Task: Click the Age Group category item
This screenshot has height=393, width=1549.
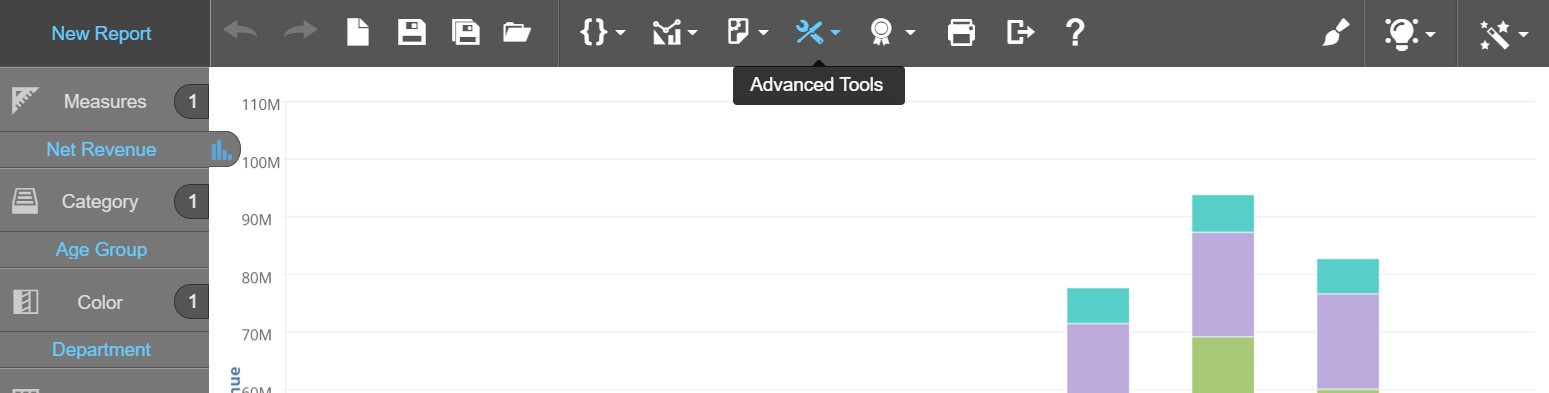Action: pyautogui.click(x=101, y=249)
